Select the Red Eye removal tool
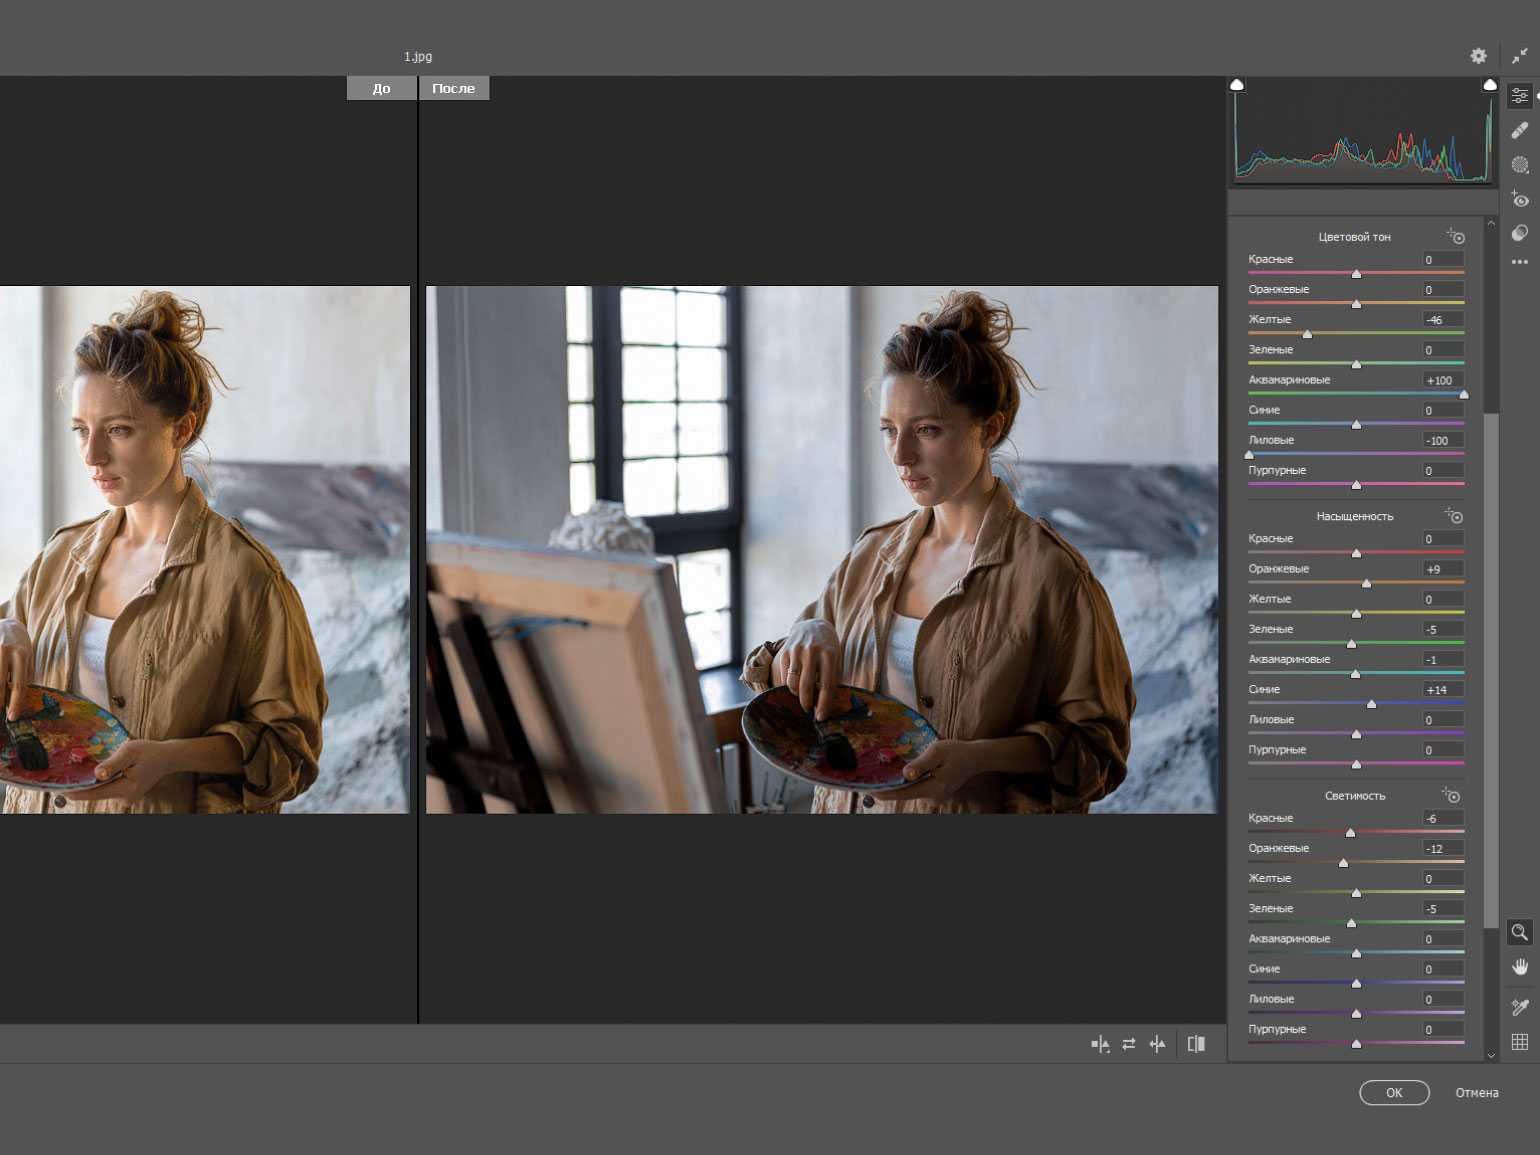 point(1520,199)
